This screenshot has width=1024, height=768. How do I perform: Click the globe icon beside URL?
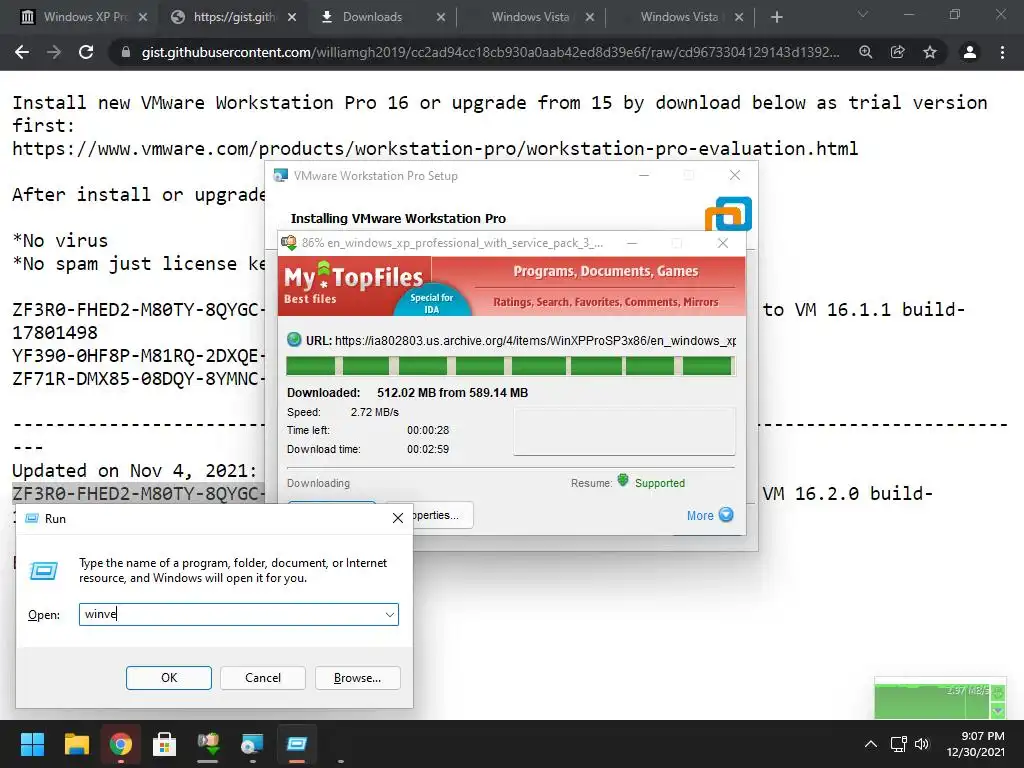tap(294, 340)
